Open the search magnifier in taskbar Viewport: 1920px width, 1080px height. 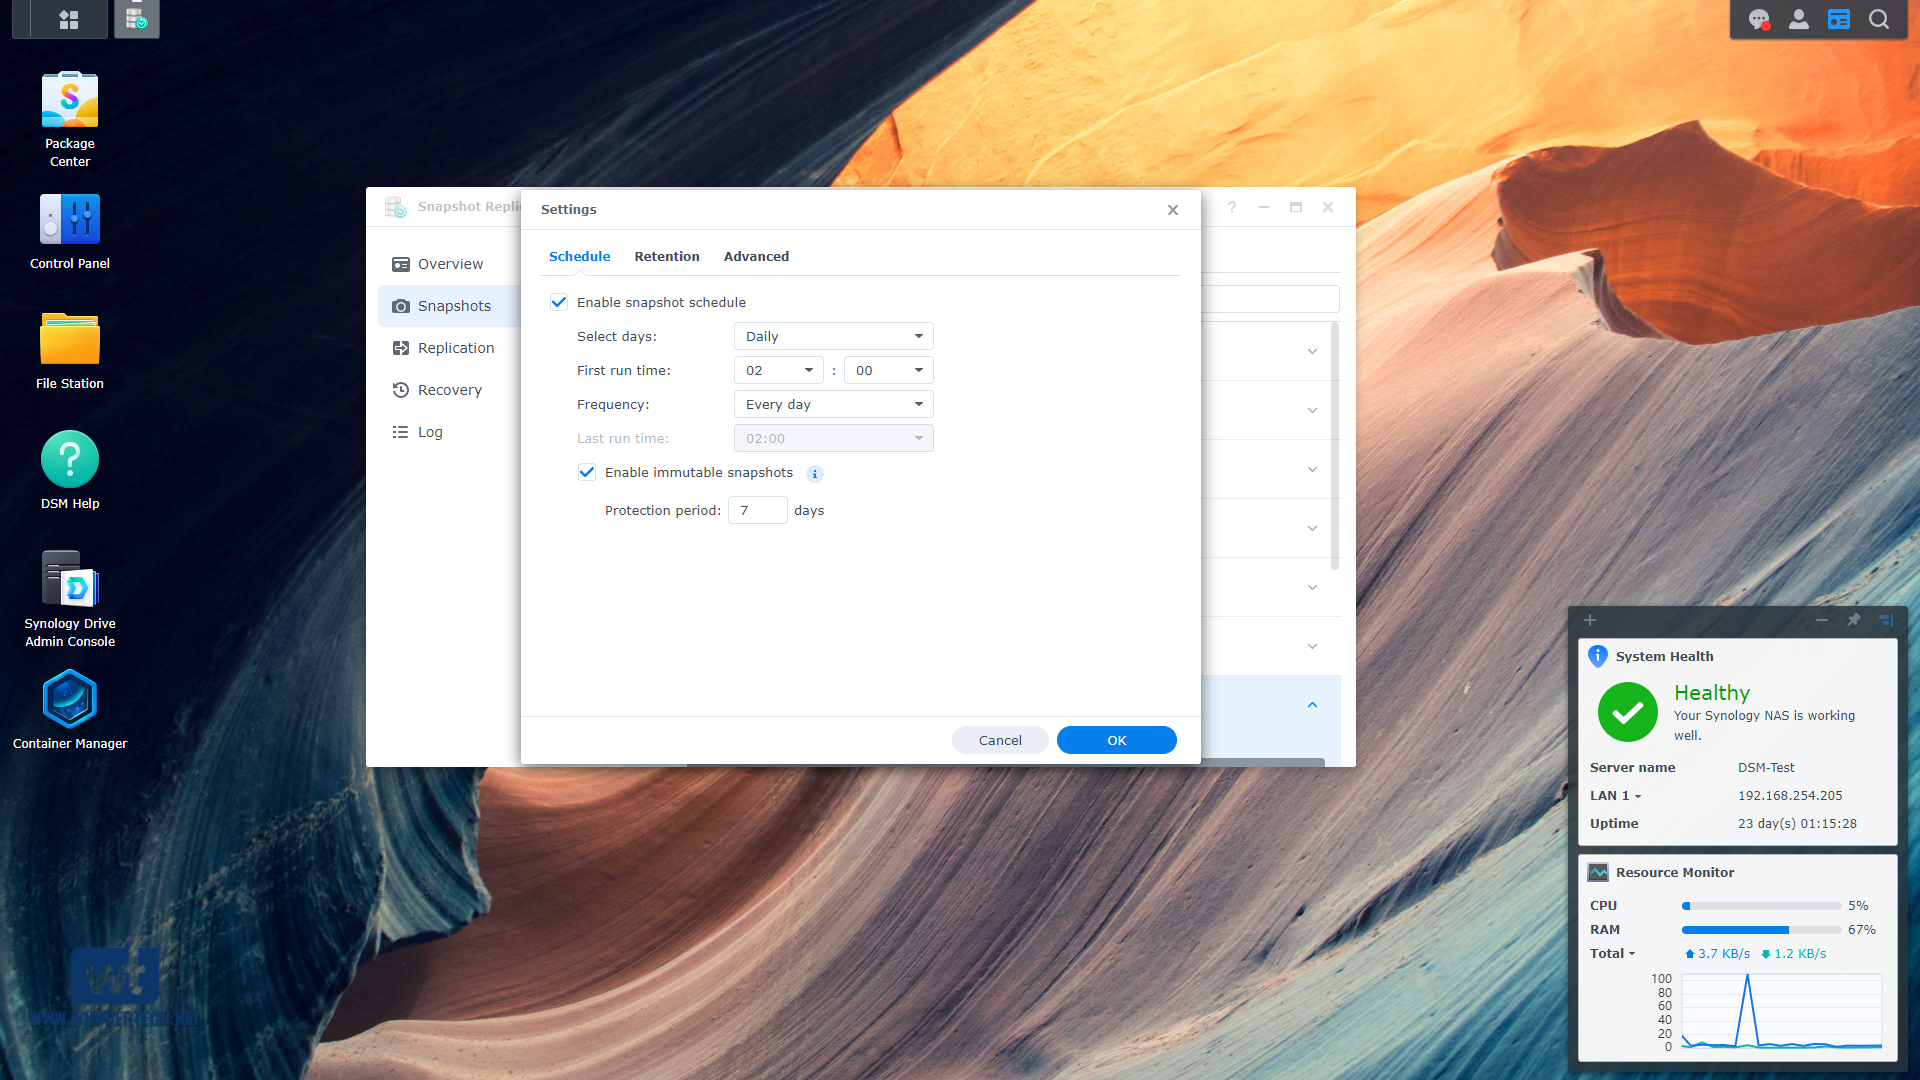click(x=1879, y=19)
